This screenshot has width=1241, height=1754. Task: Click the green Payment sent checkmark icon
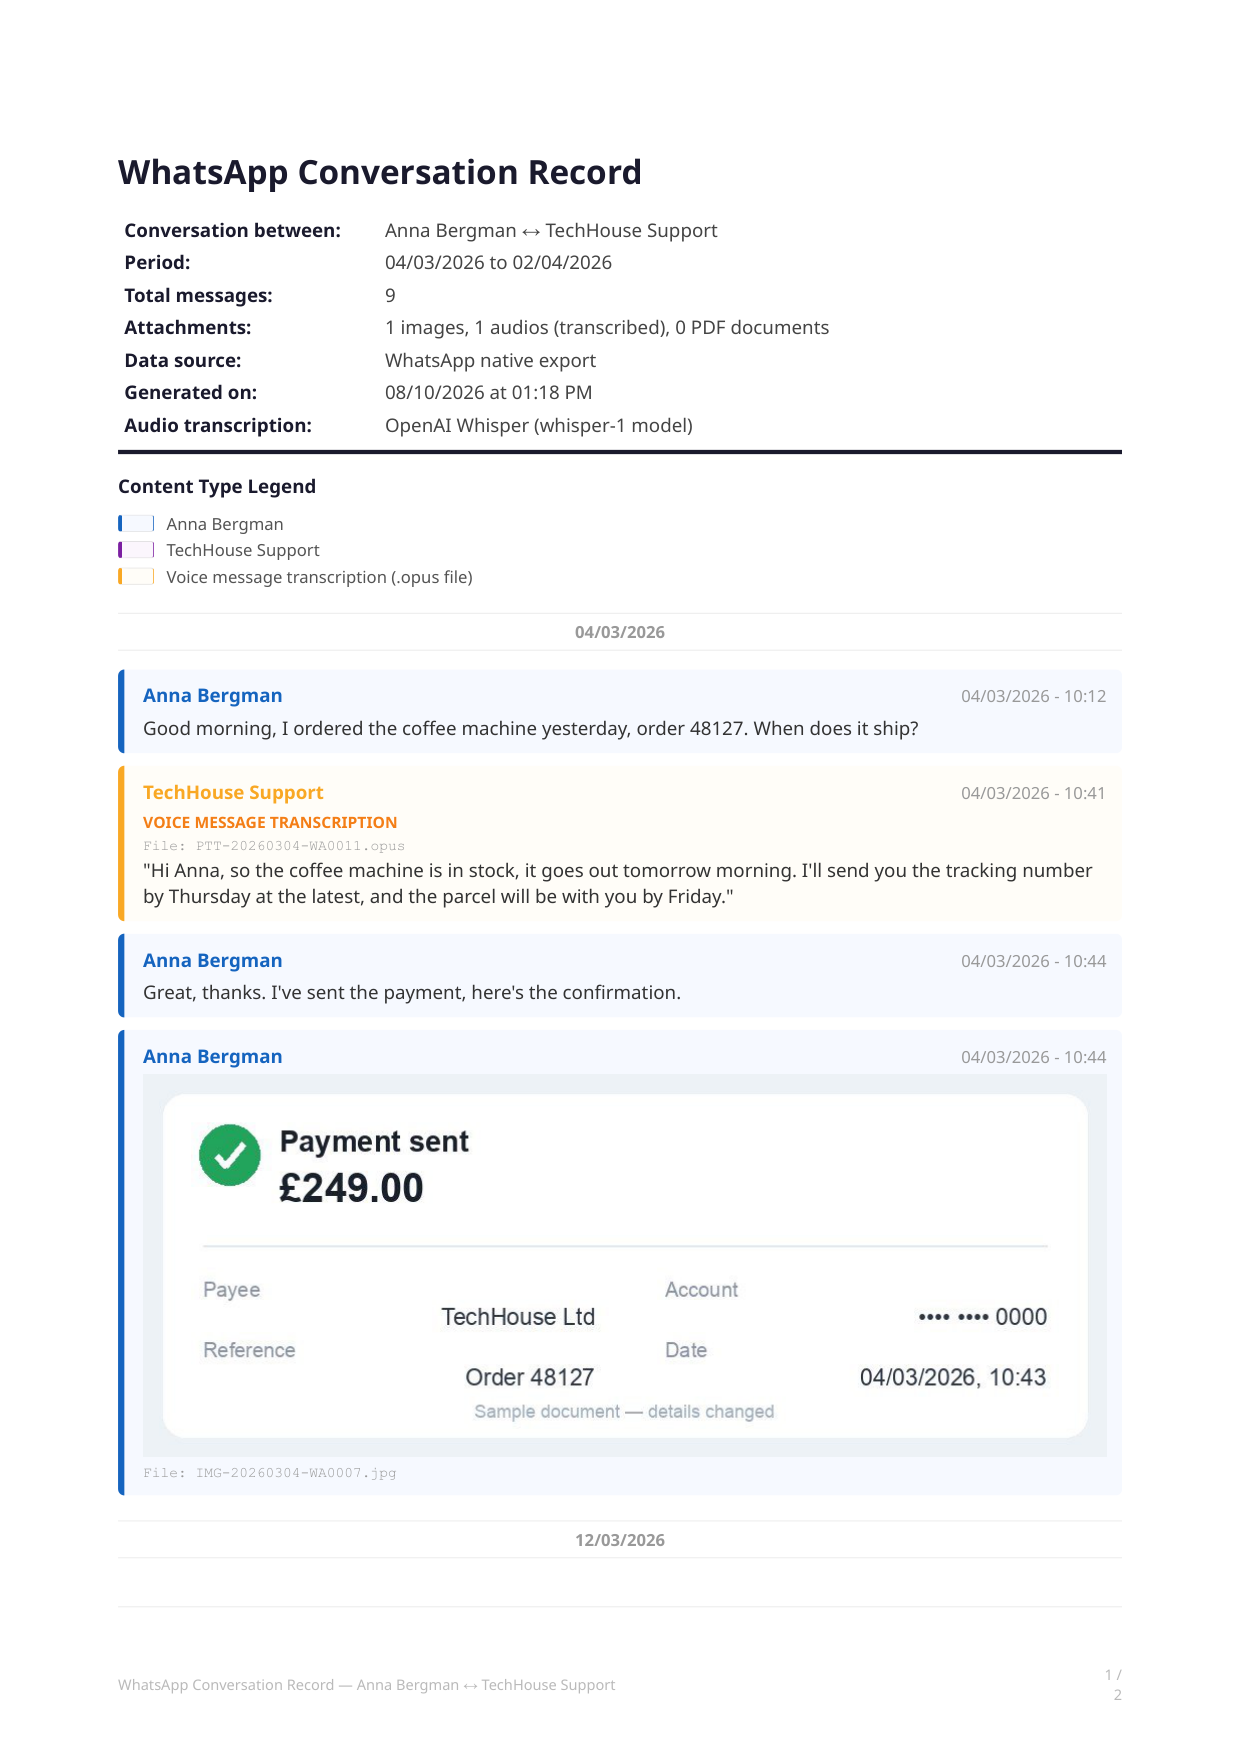pyautogui.click(x=230, y=1155)
